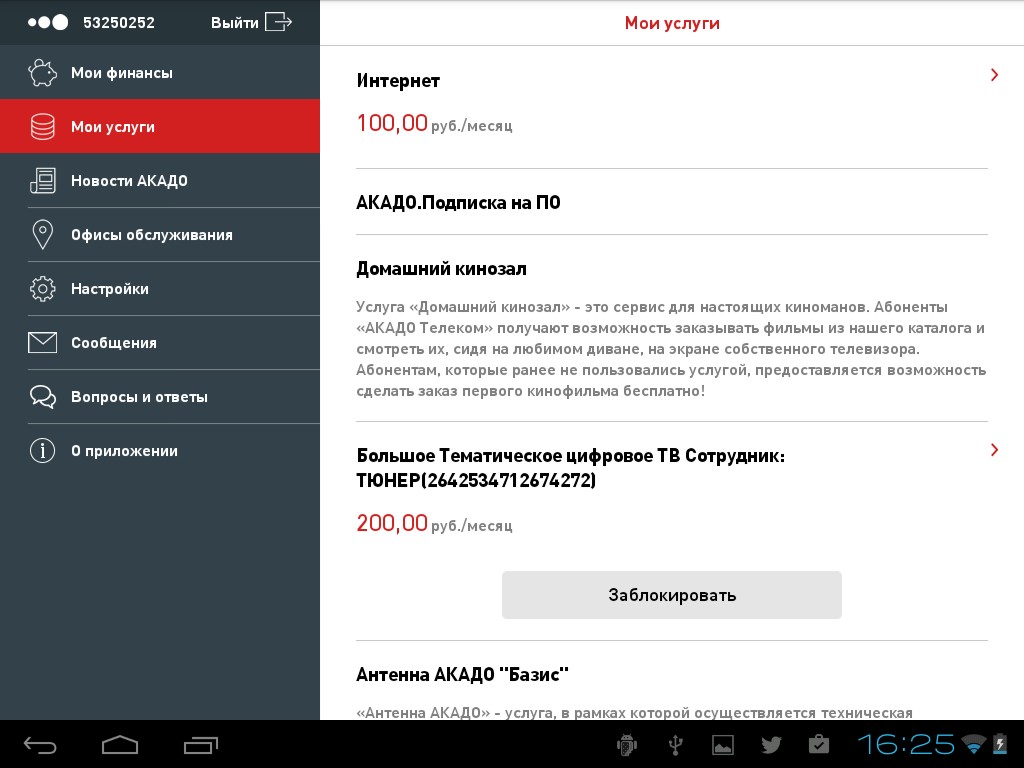Image resolution: width=1024 pixels, height=768 pixels.
Task: Open О приложении menu item
Action: [160, 451]
